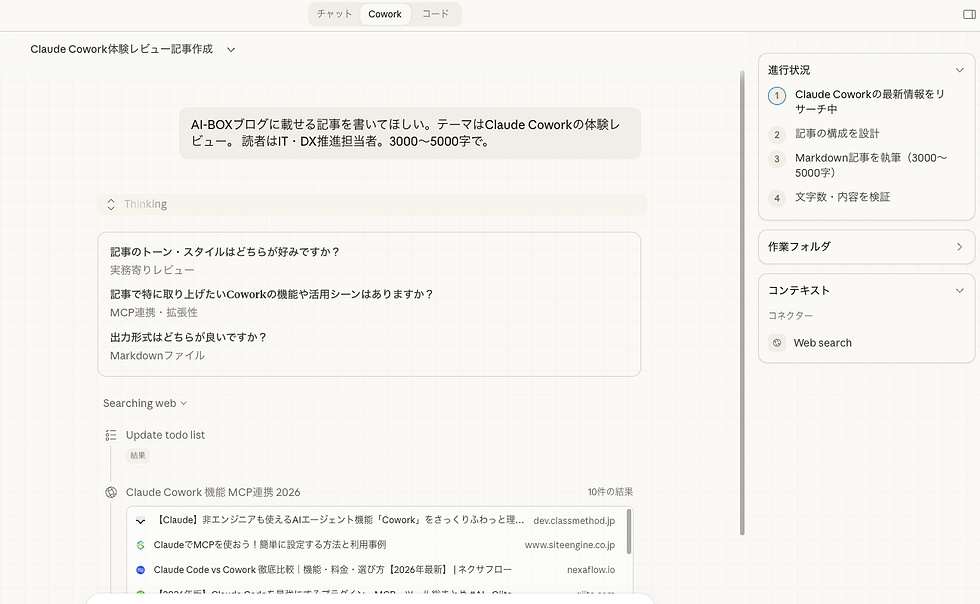Collapse the 進行状況 panel

(959, 70)
